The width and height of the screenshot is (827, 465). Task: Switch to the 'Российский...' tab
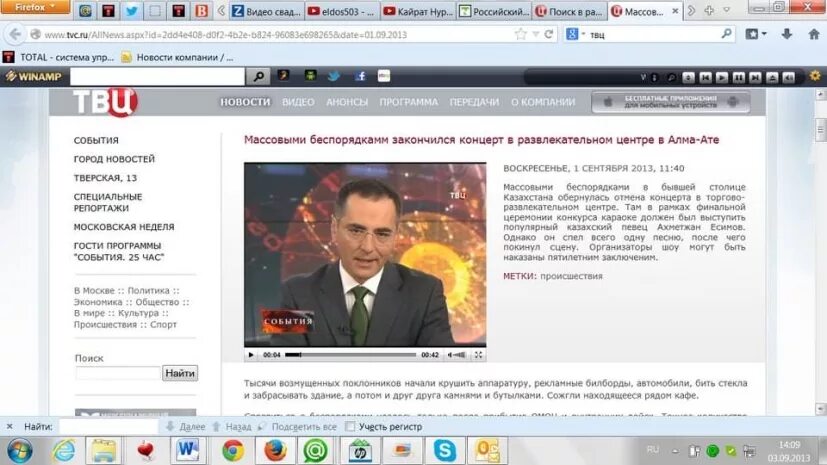click(494, 11)
